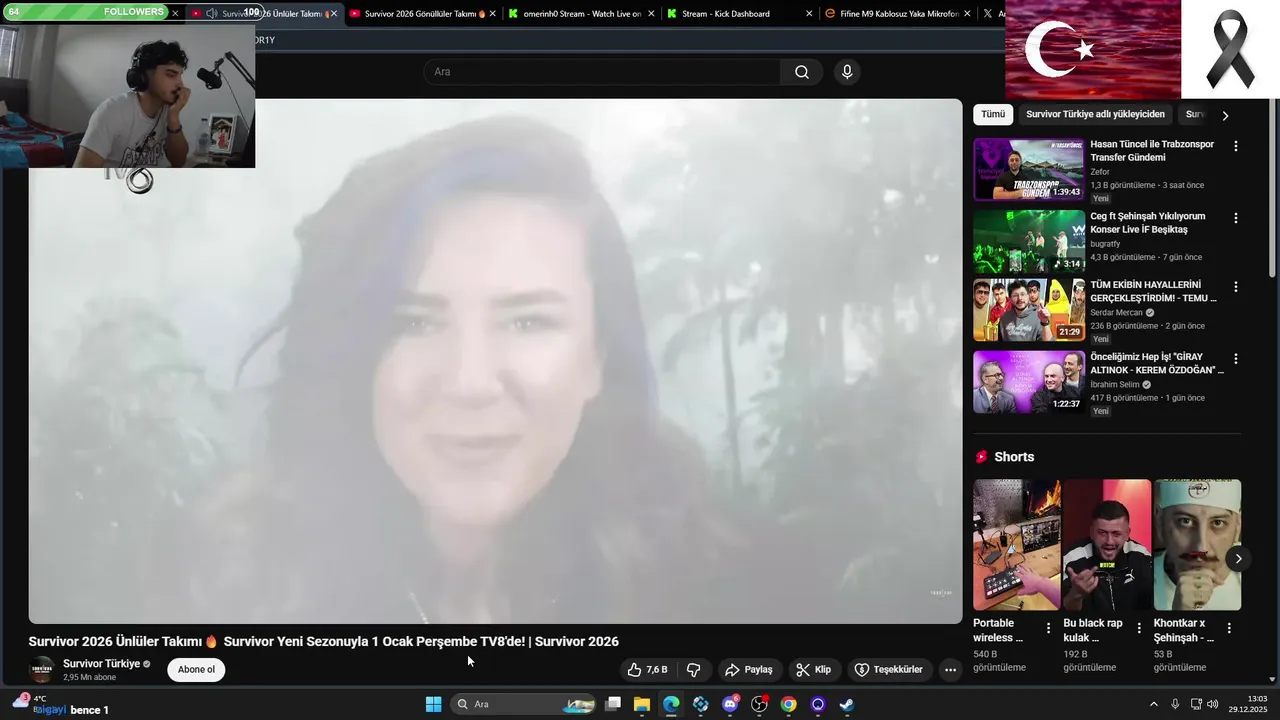
Task: Open the Windows Start menu
Action: (x=433, y=704)
